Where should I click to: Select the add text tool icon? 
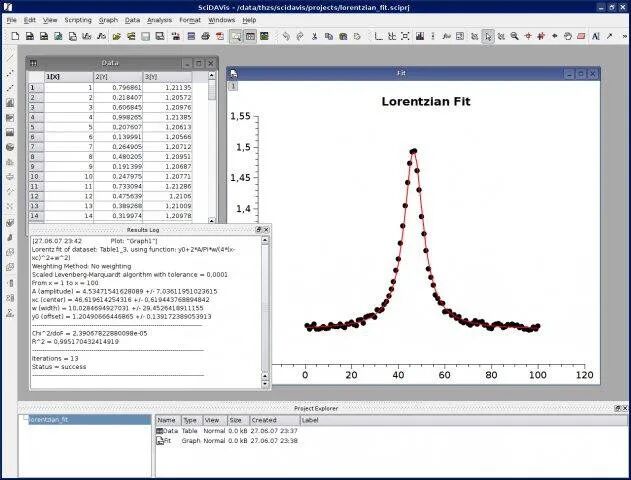click(x=596, y=36)
